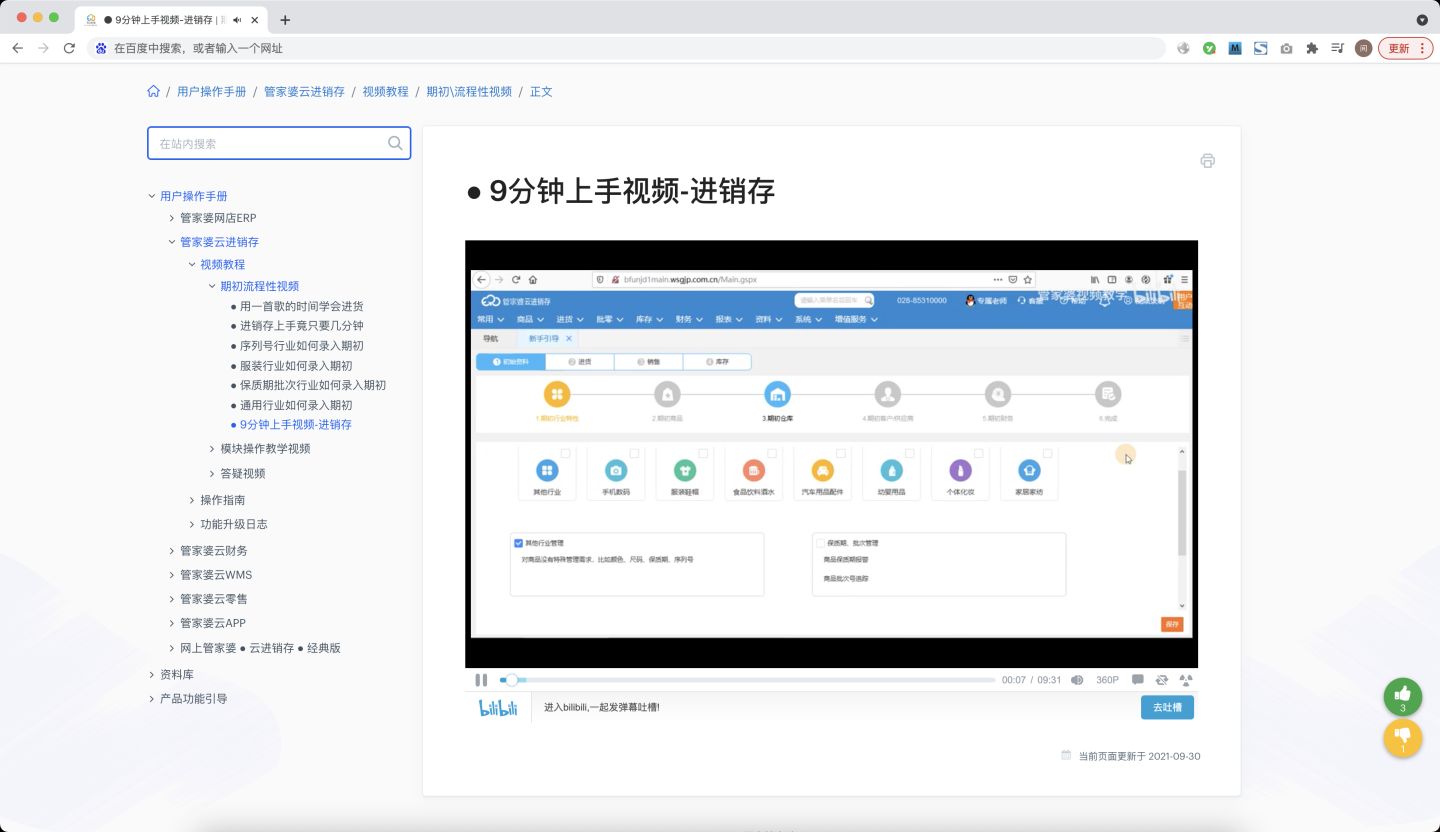
Task: Click the brown profile avatar in toolbar
Action: coord(1363,48)
